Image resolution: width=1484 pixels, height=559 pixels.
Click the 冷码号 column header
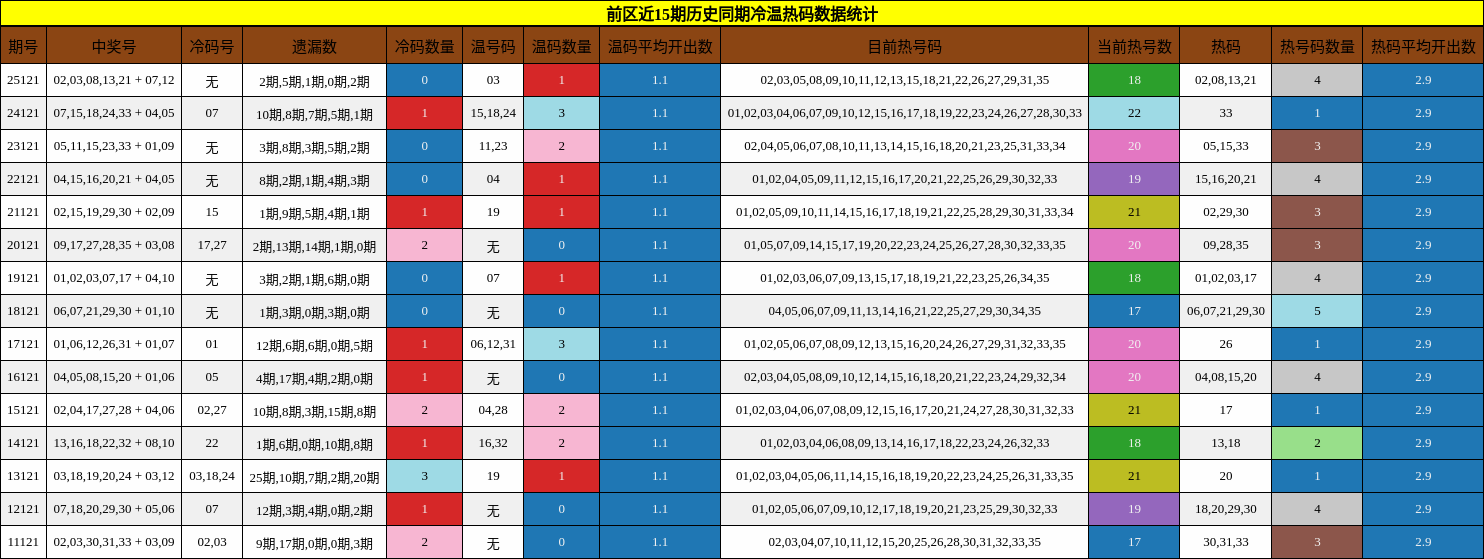pos(212,46)
